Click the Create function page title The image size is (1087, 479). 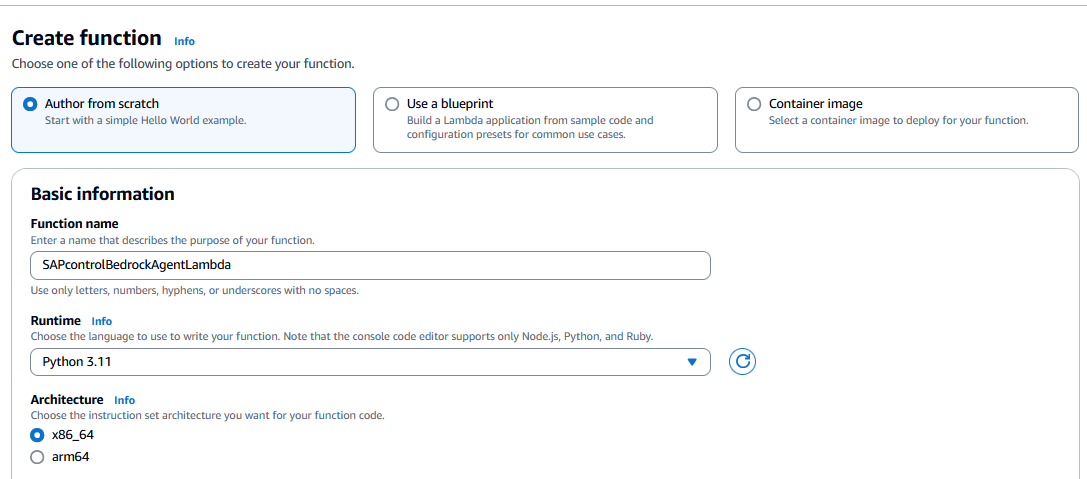pyautogui.click(x=87, y=37)
